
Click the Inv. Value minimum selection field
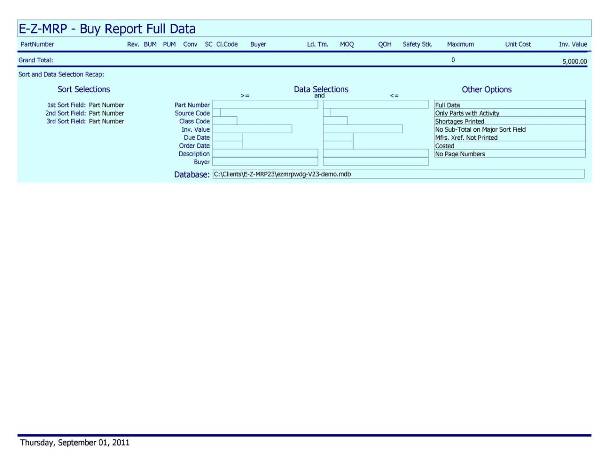[x=251, y=129]
